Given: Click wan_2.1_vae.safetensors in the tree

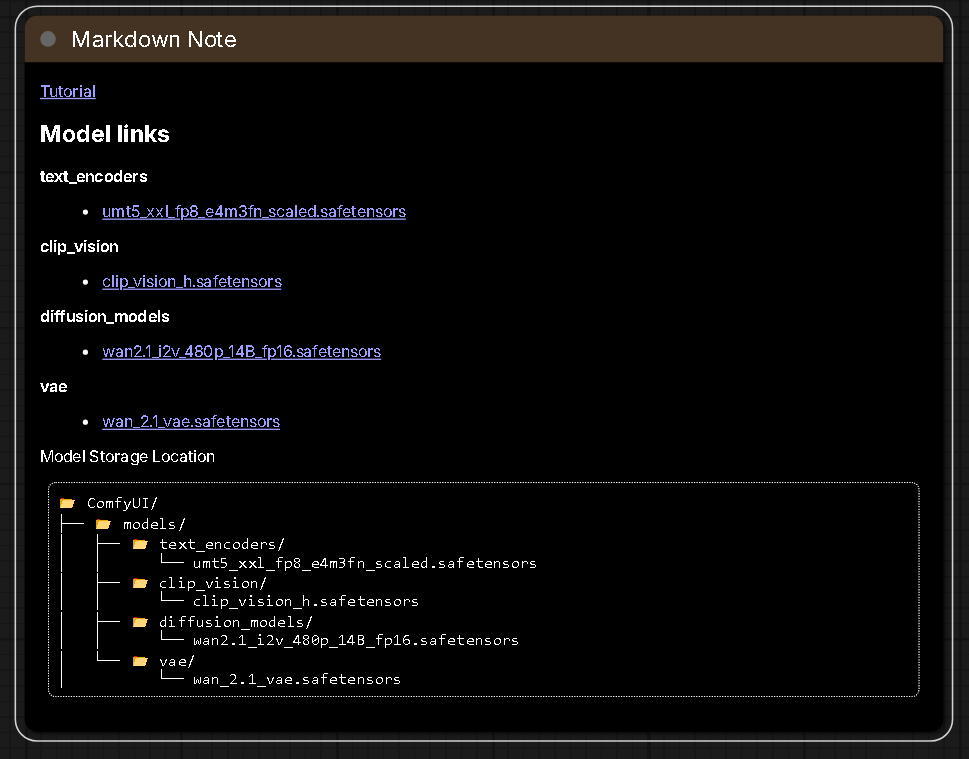Looking at the screenshot, I should 297,679.
